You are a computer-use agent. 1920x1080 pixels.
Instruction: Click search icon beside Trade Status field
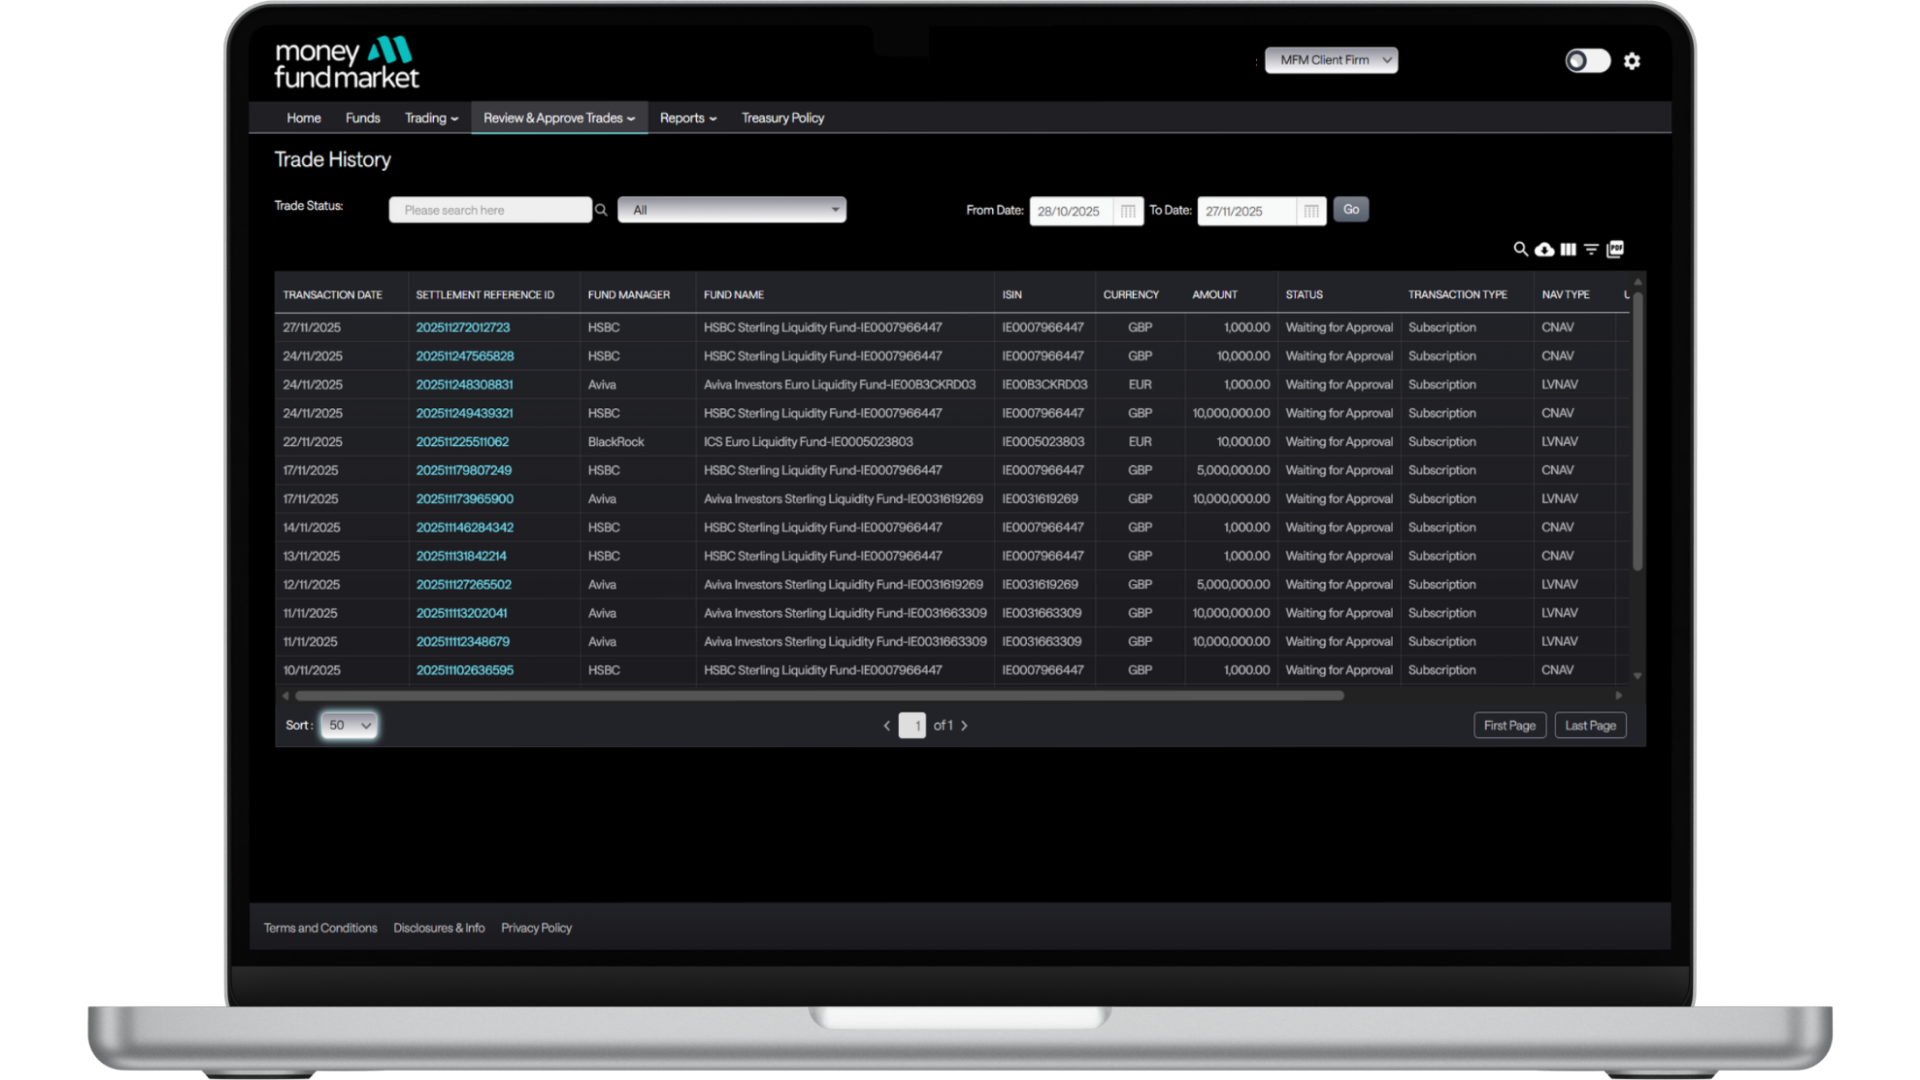(x=601, y=210)
